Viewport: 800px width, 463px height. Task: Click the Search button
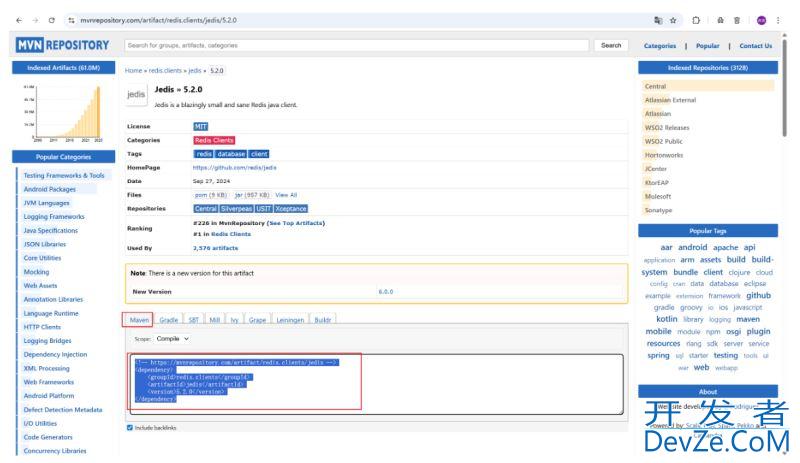611,45
